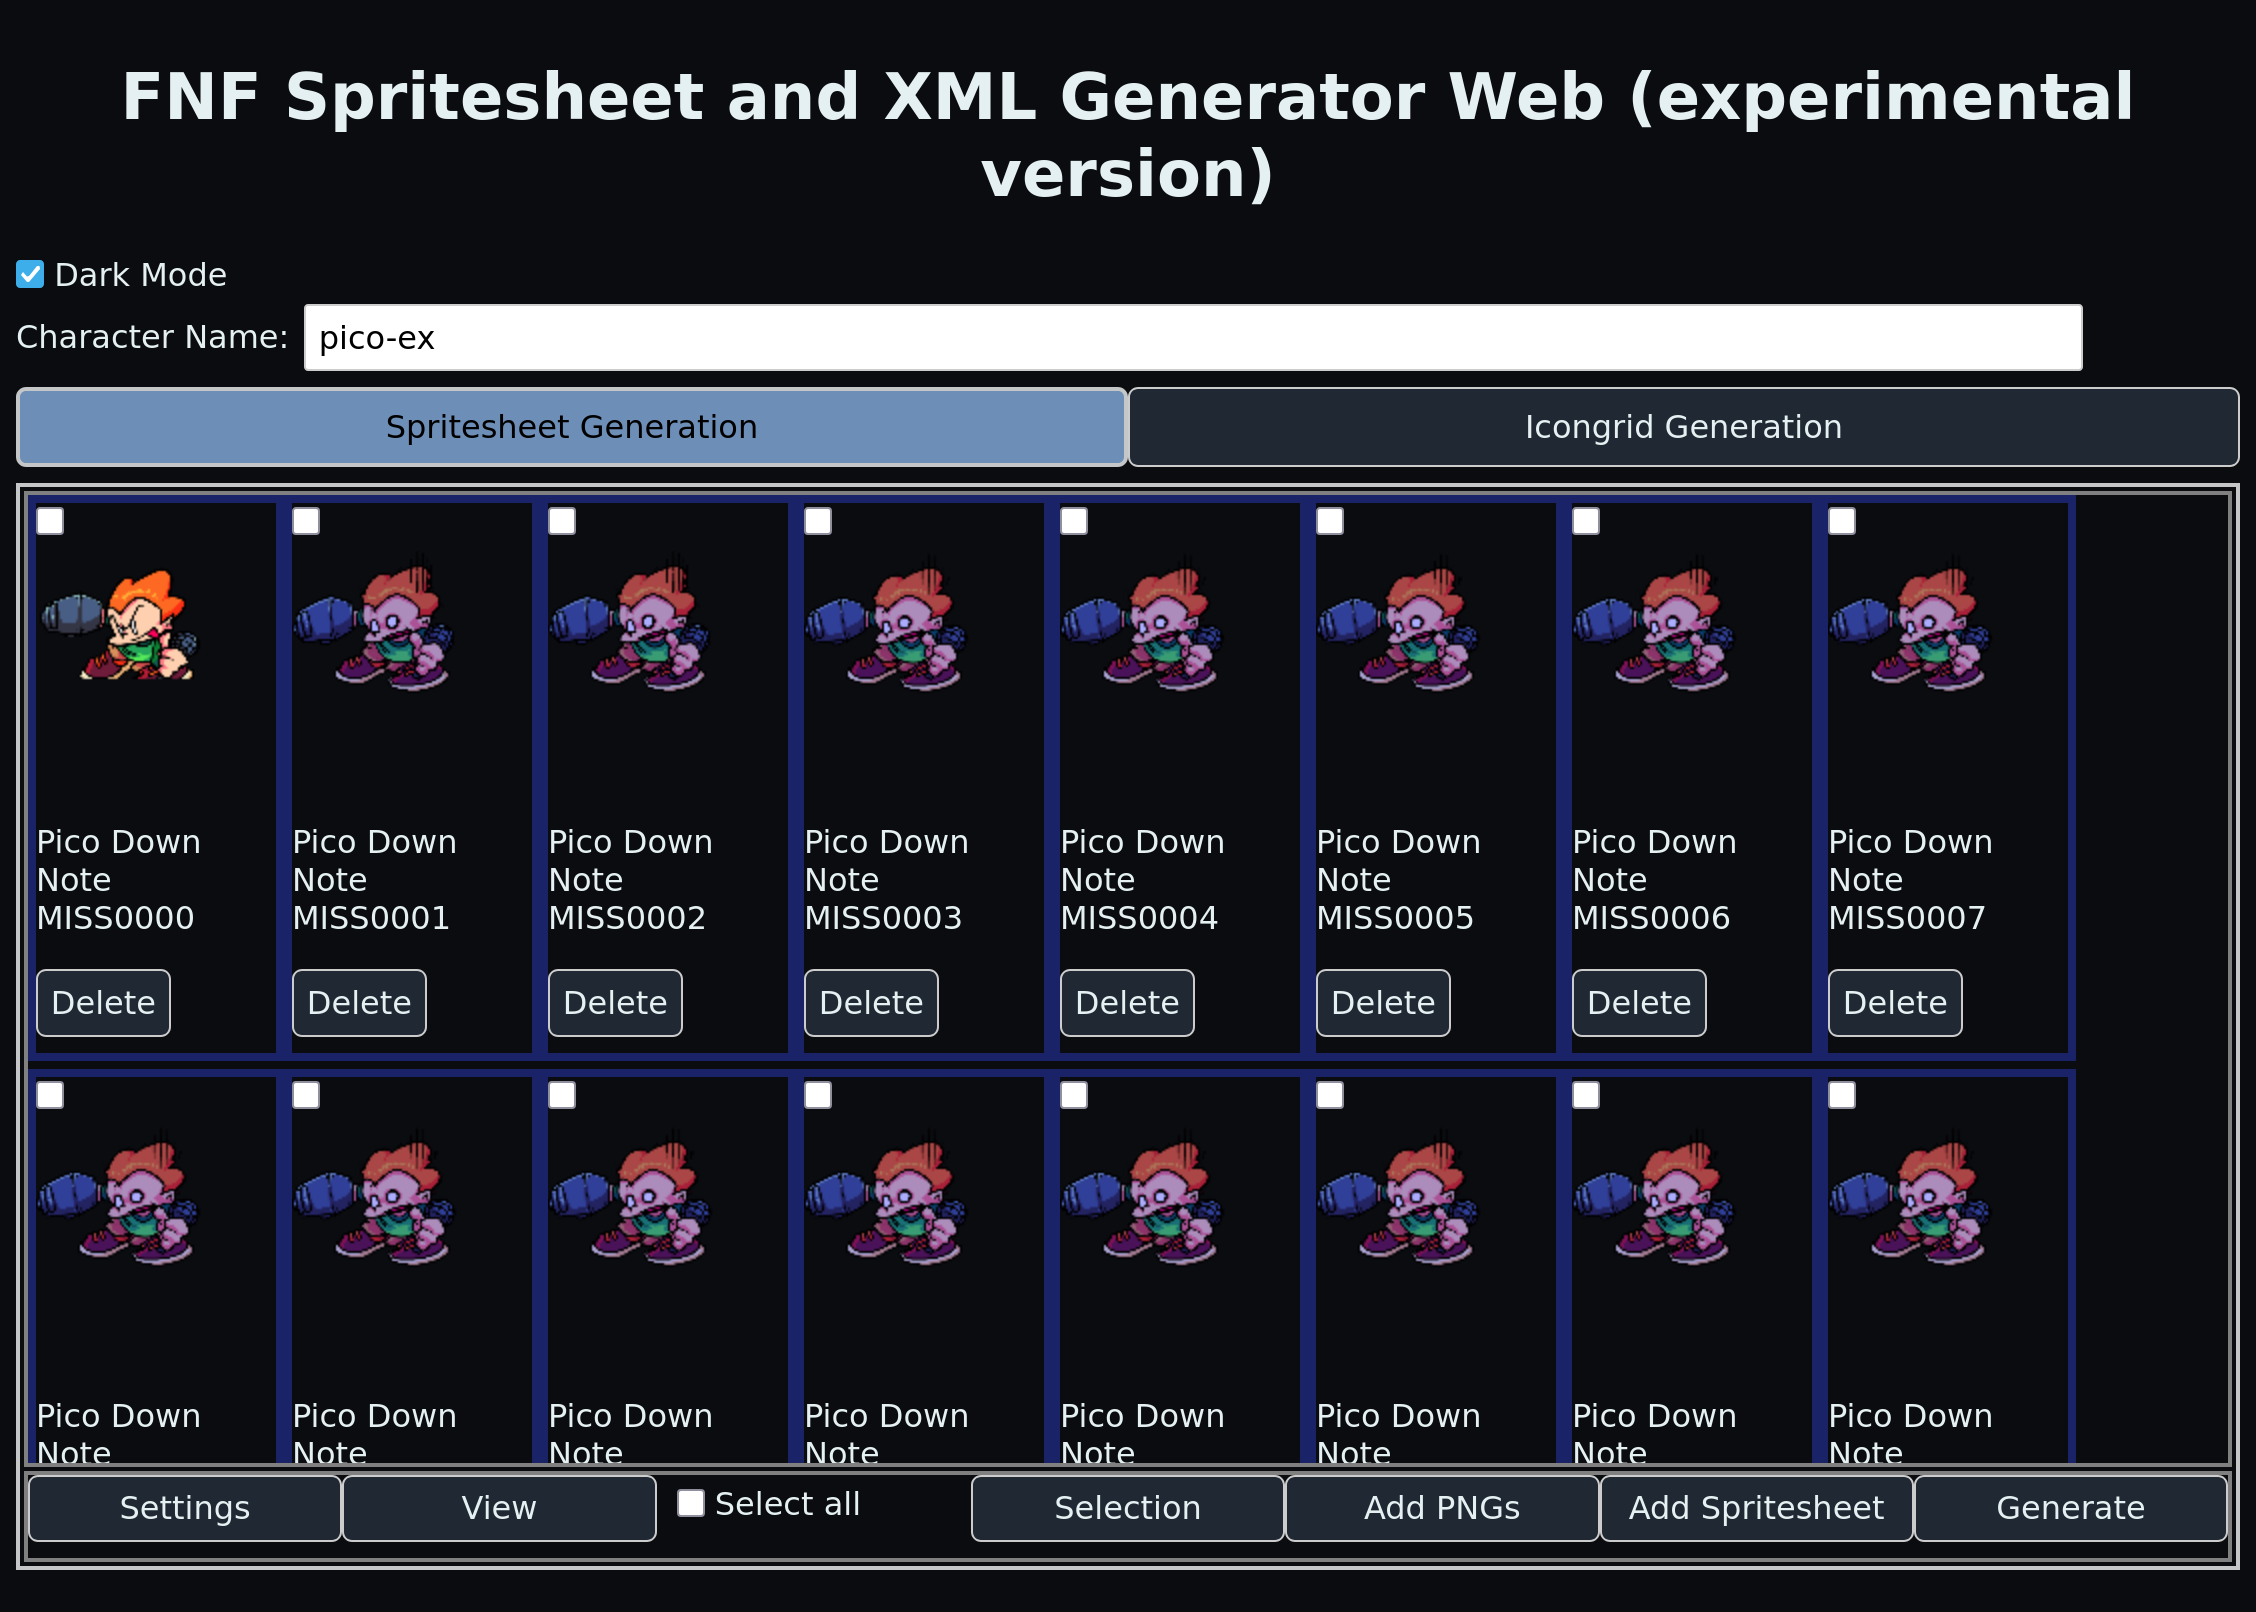Click the Generate button
Screen dimensions: 2256x1612
coord(2071,1508)
